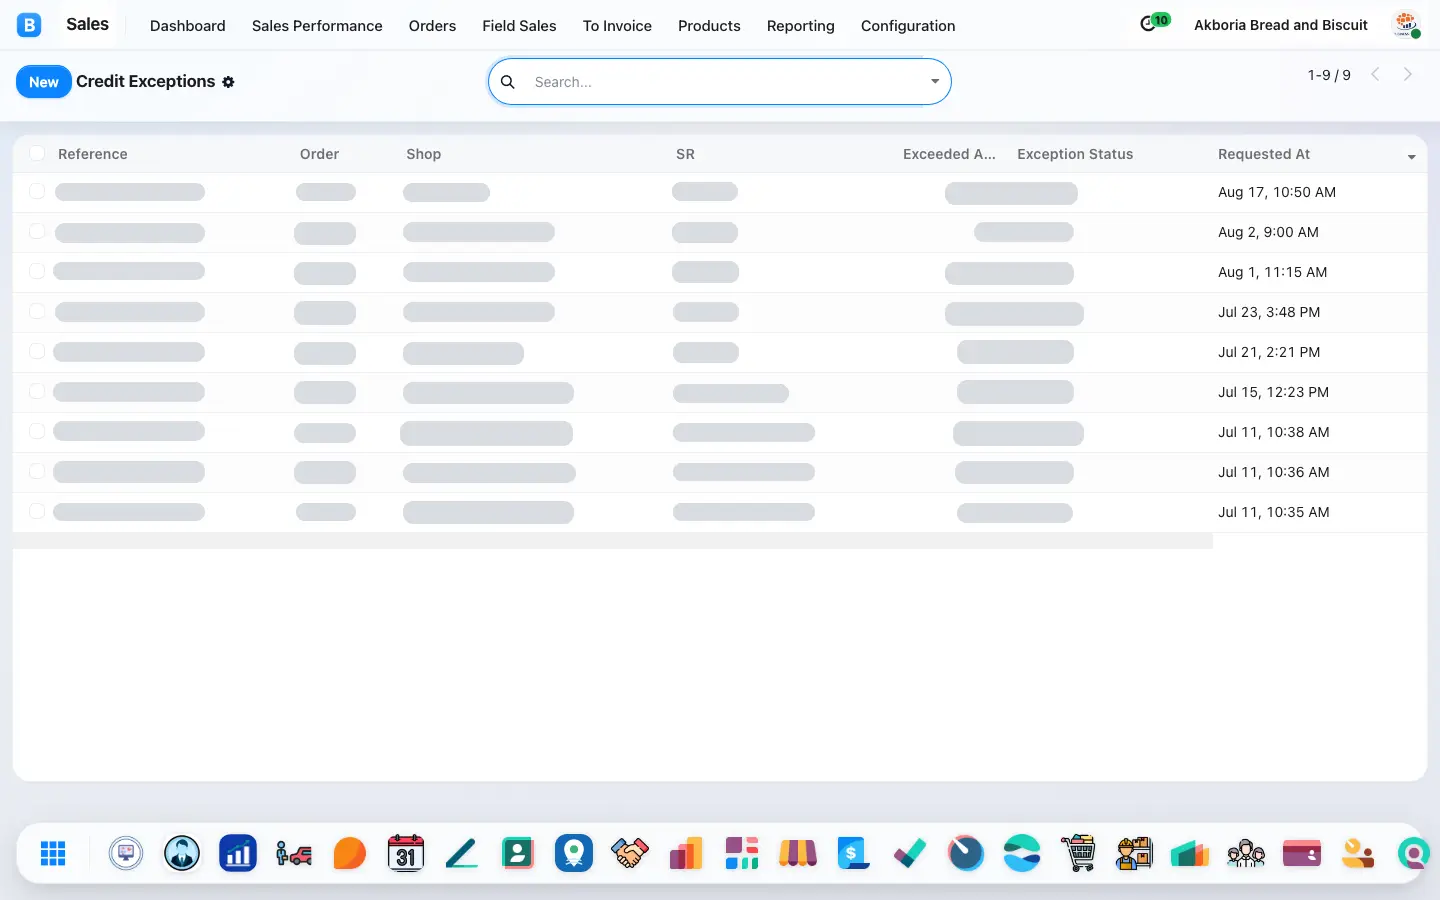Go to previous page arrow

pos(1375,74)
